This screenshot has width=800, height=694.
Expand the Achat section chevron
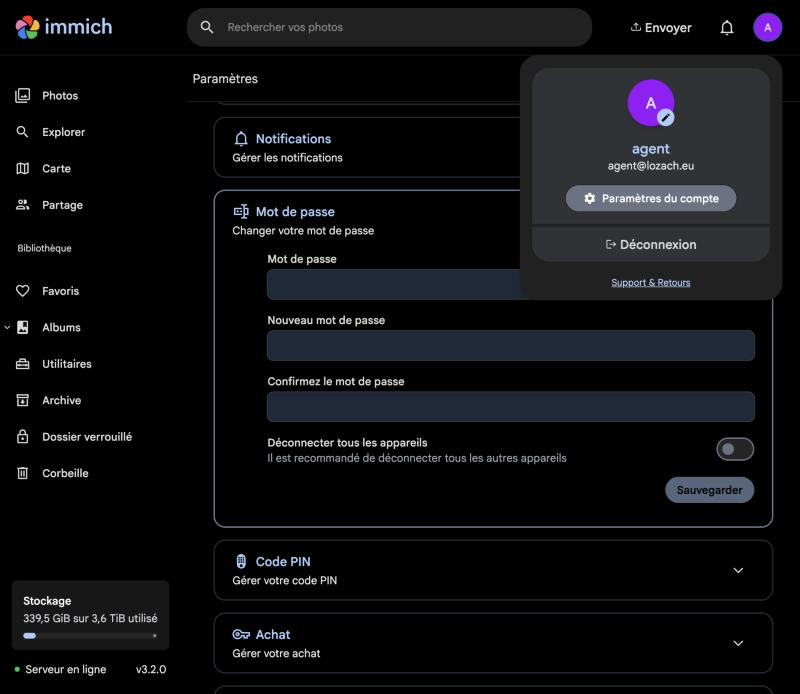[x=738, y=643]
